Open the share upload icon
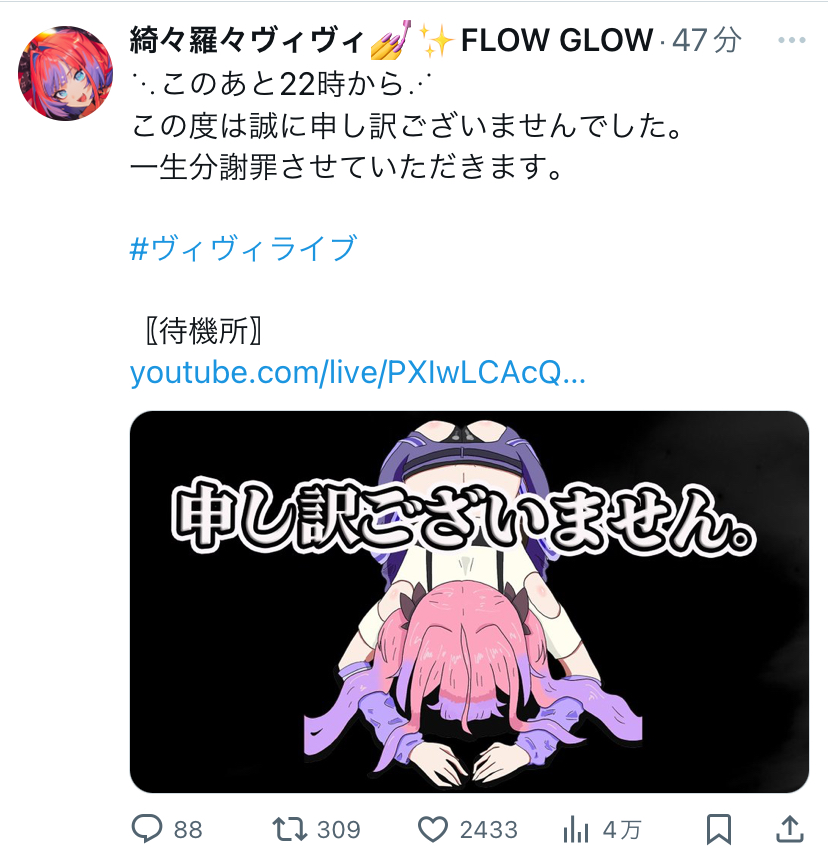 click(x=790, y=828)
